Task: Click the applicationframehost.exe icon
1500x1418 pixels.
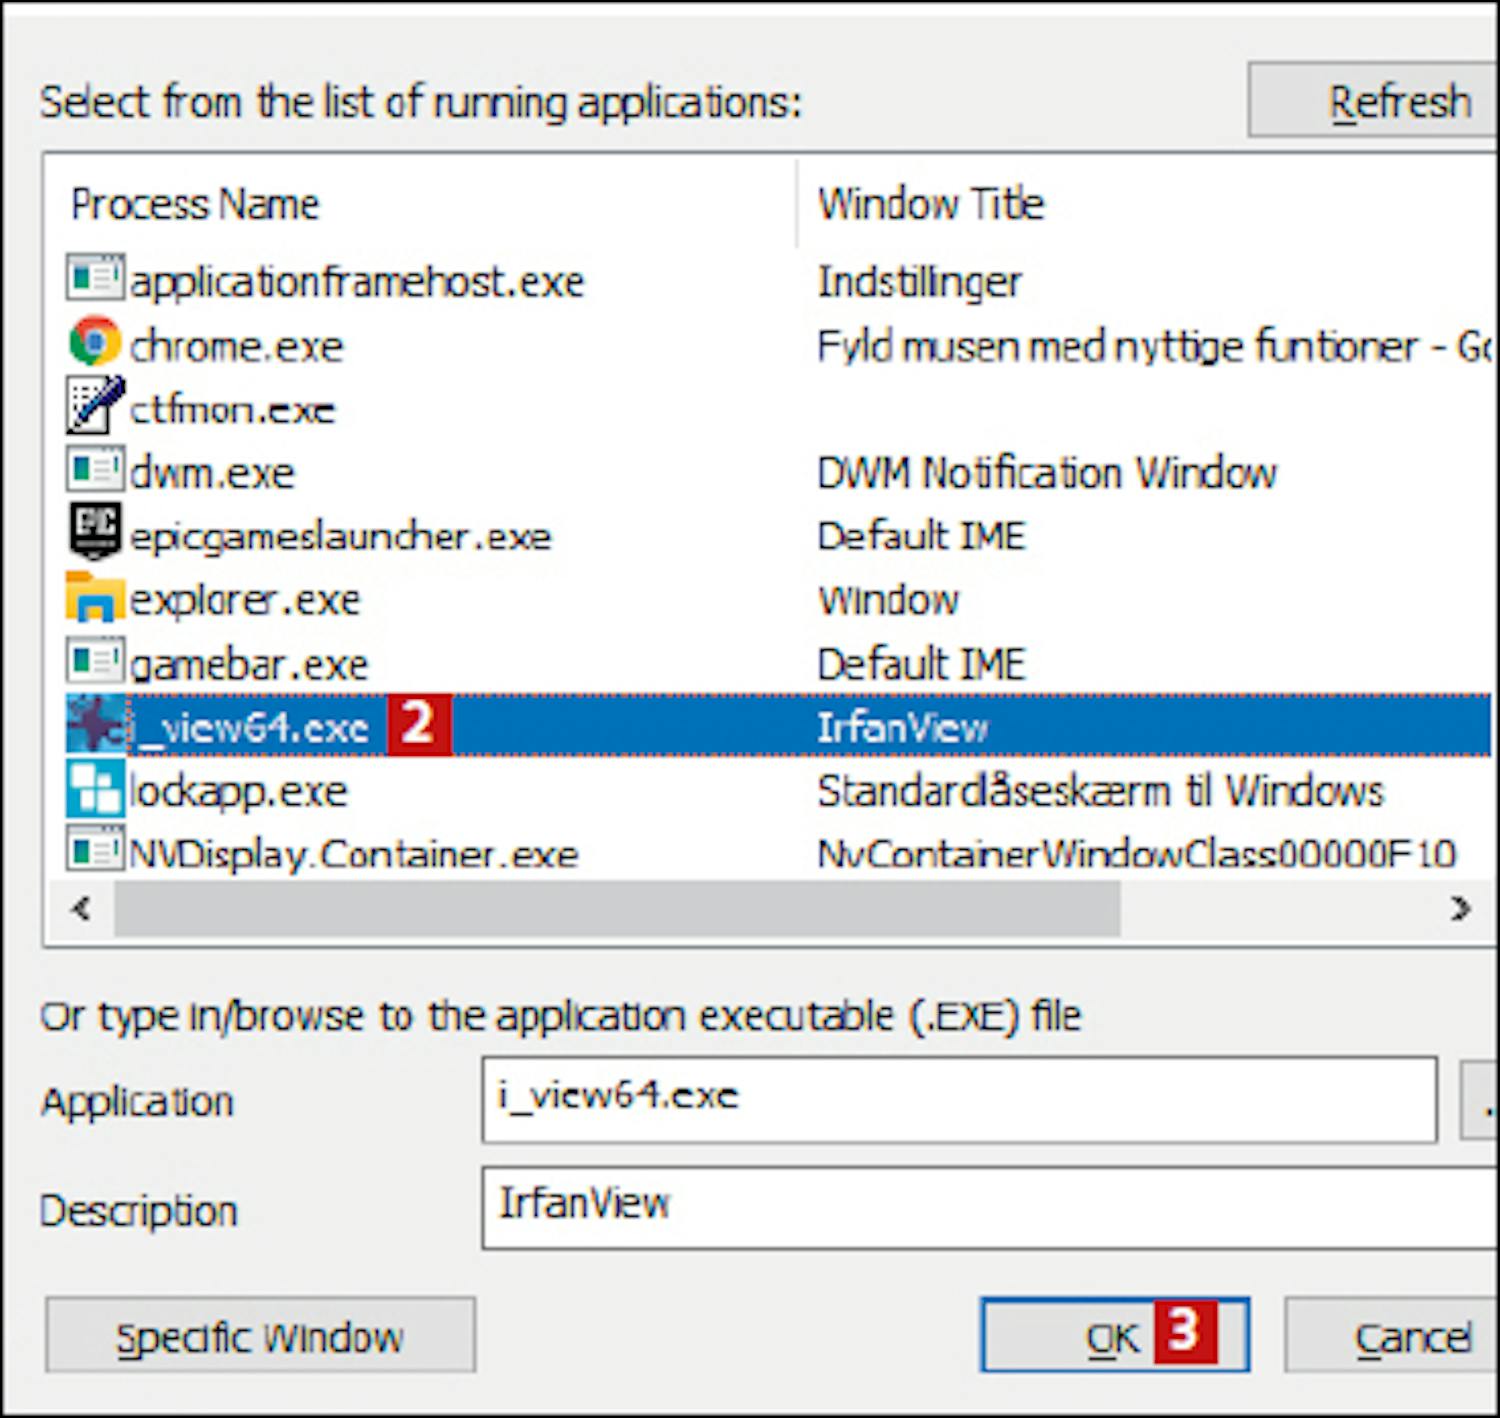Action: 95,278
